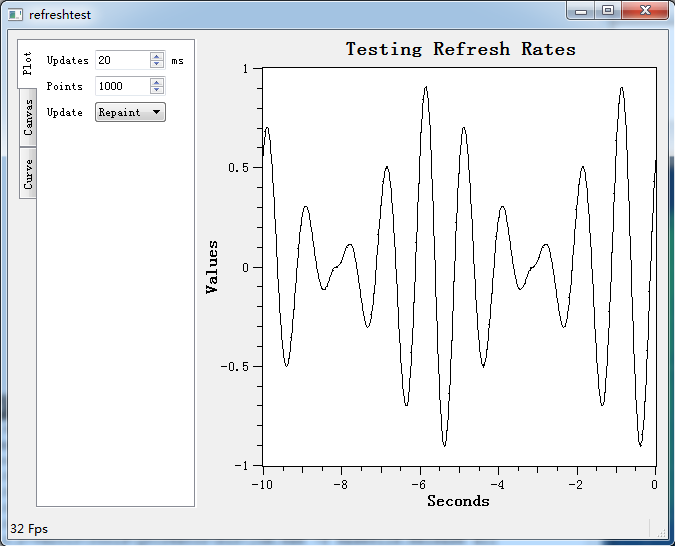675x546 pixels.
Task: Select the Plot tab
Action: click(x=27, y=64)
